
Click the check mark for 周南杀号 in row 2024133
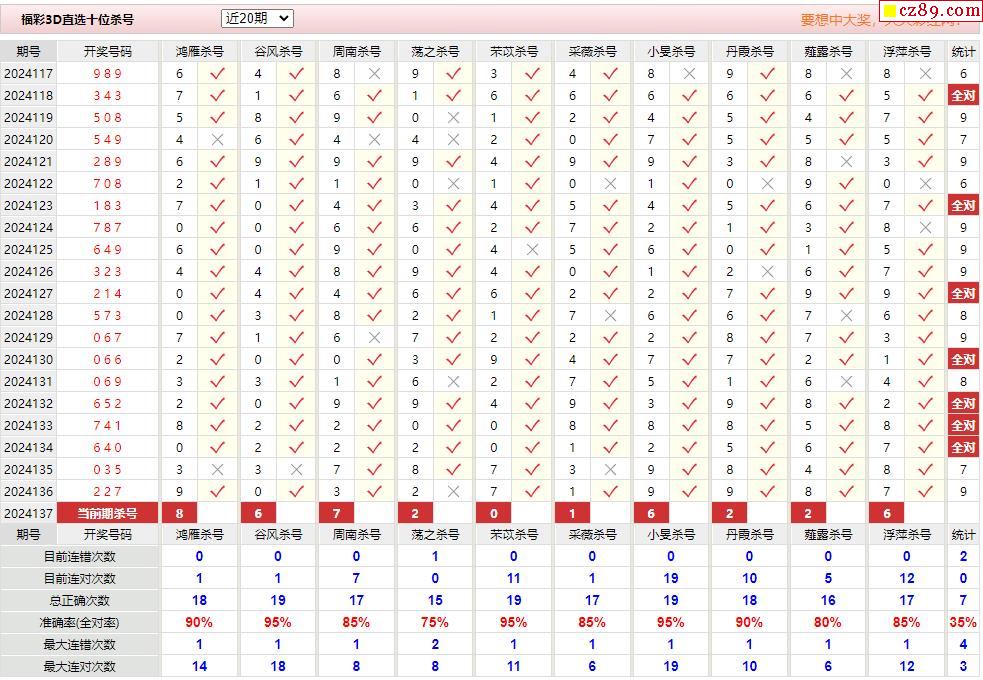pos(375,426)
